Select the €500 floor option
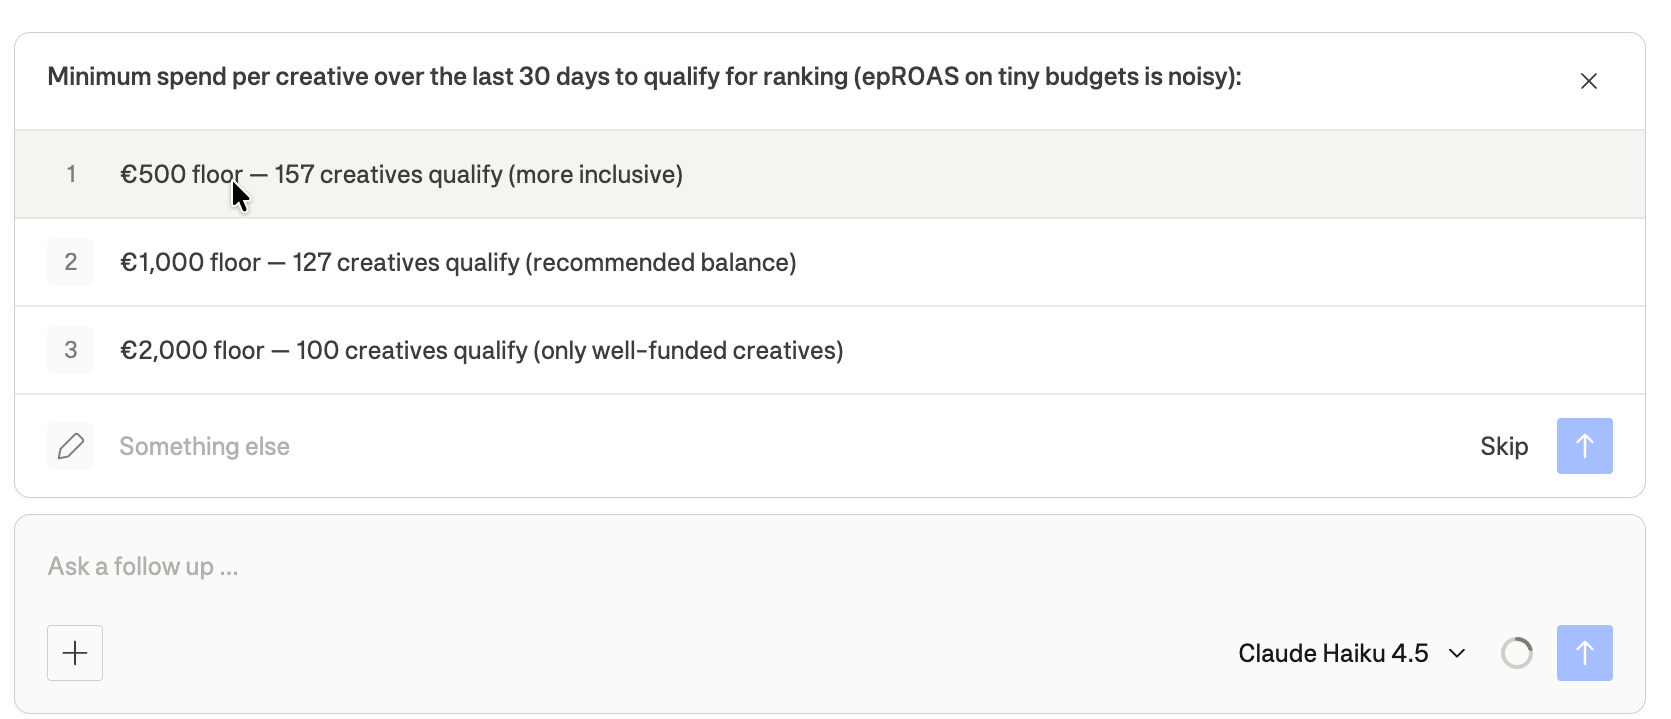This screenshot has width=1671, height=719. [830, 174]
